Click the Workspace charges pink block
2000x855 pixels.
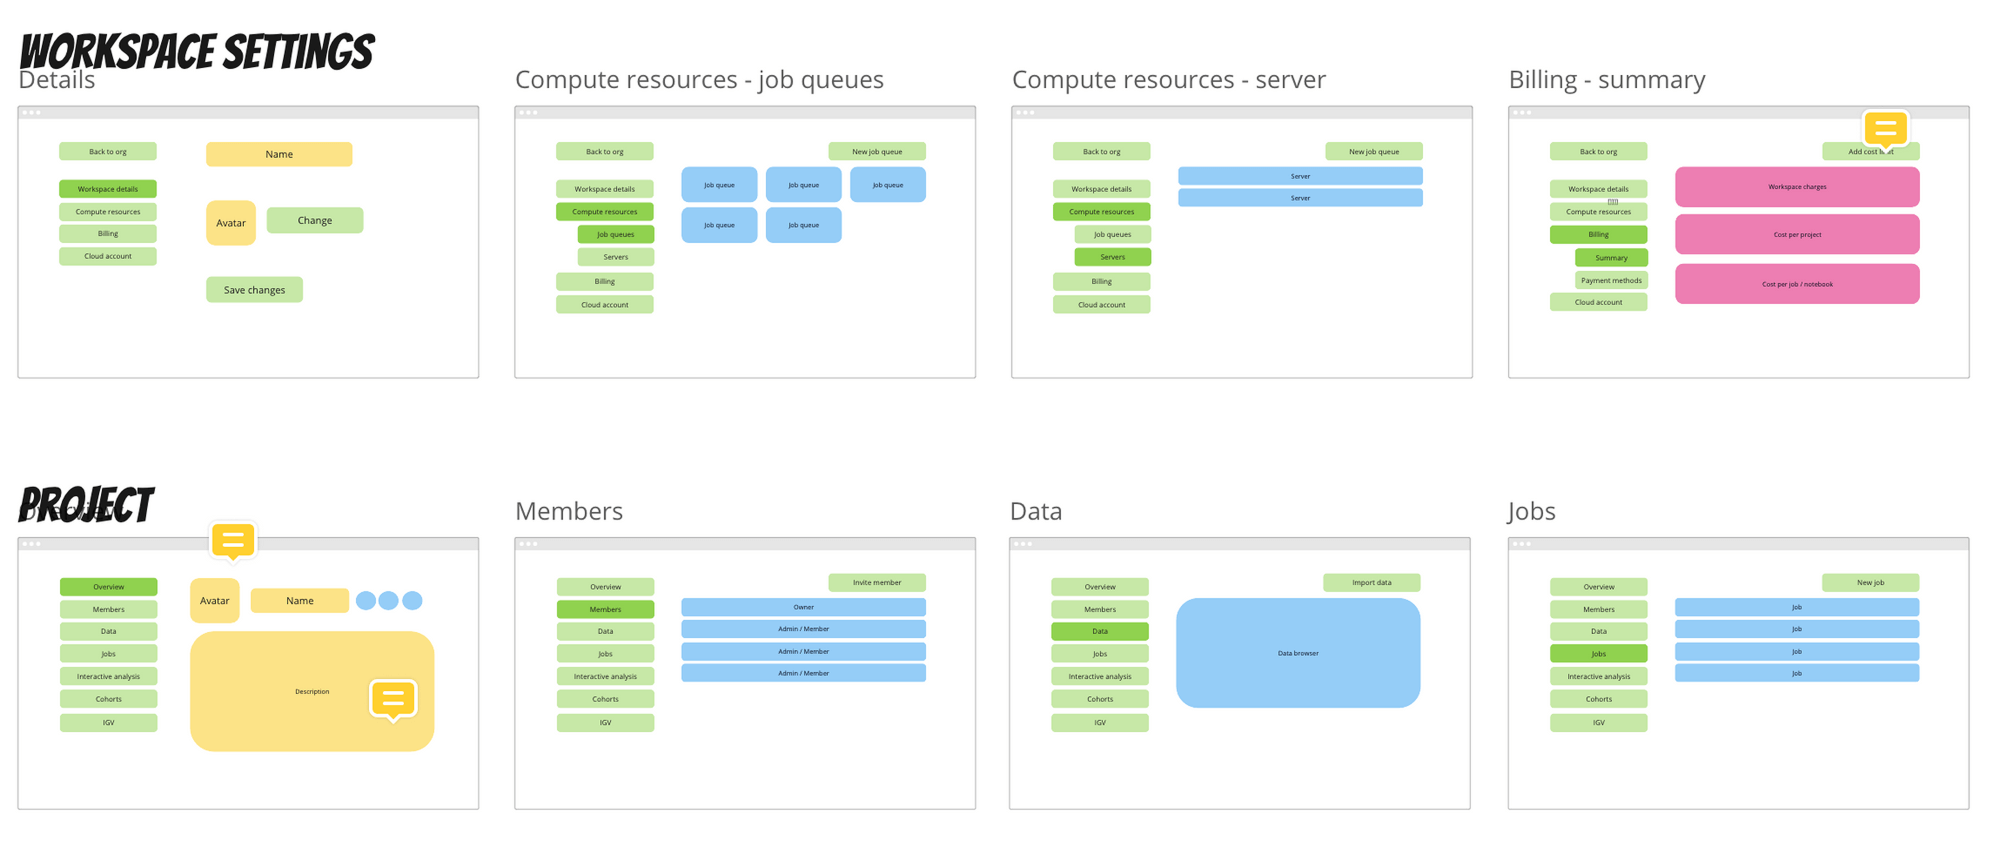pyautogui.click(x=1797, y=187)
